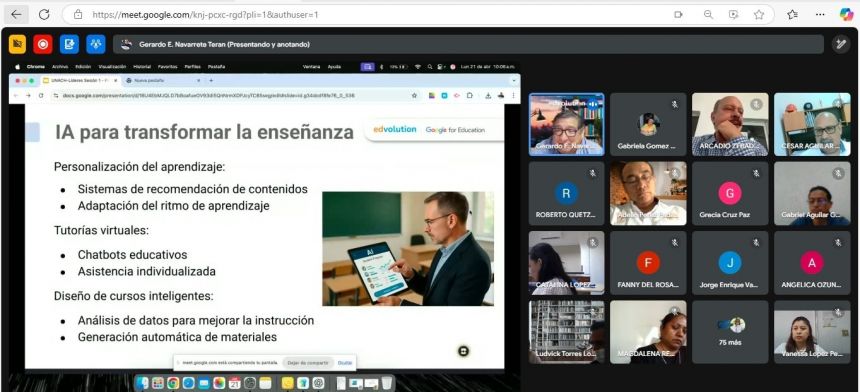860x392 pixels.
Task: Add this page to favorites star
Action: click(x=759, y=15)
